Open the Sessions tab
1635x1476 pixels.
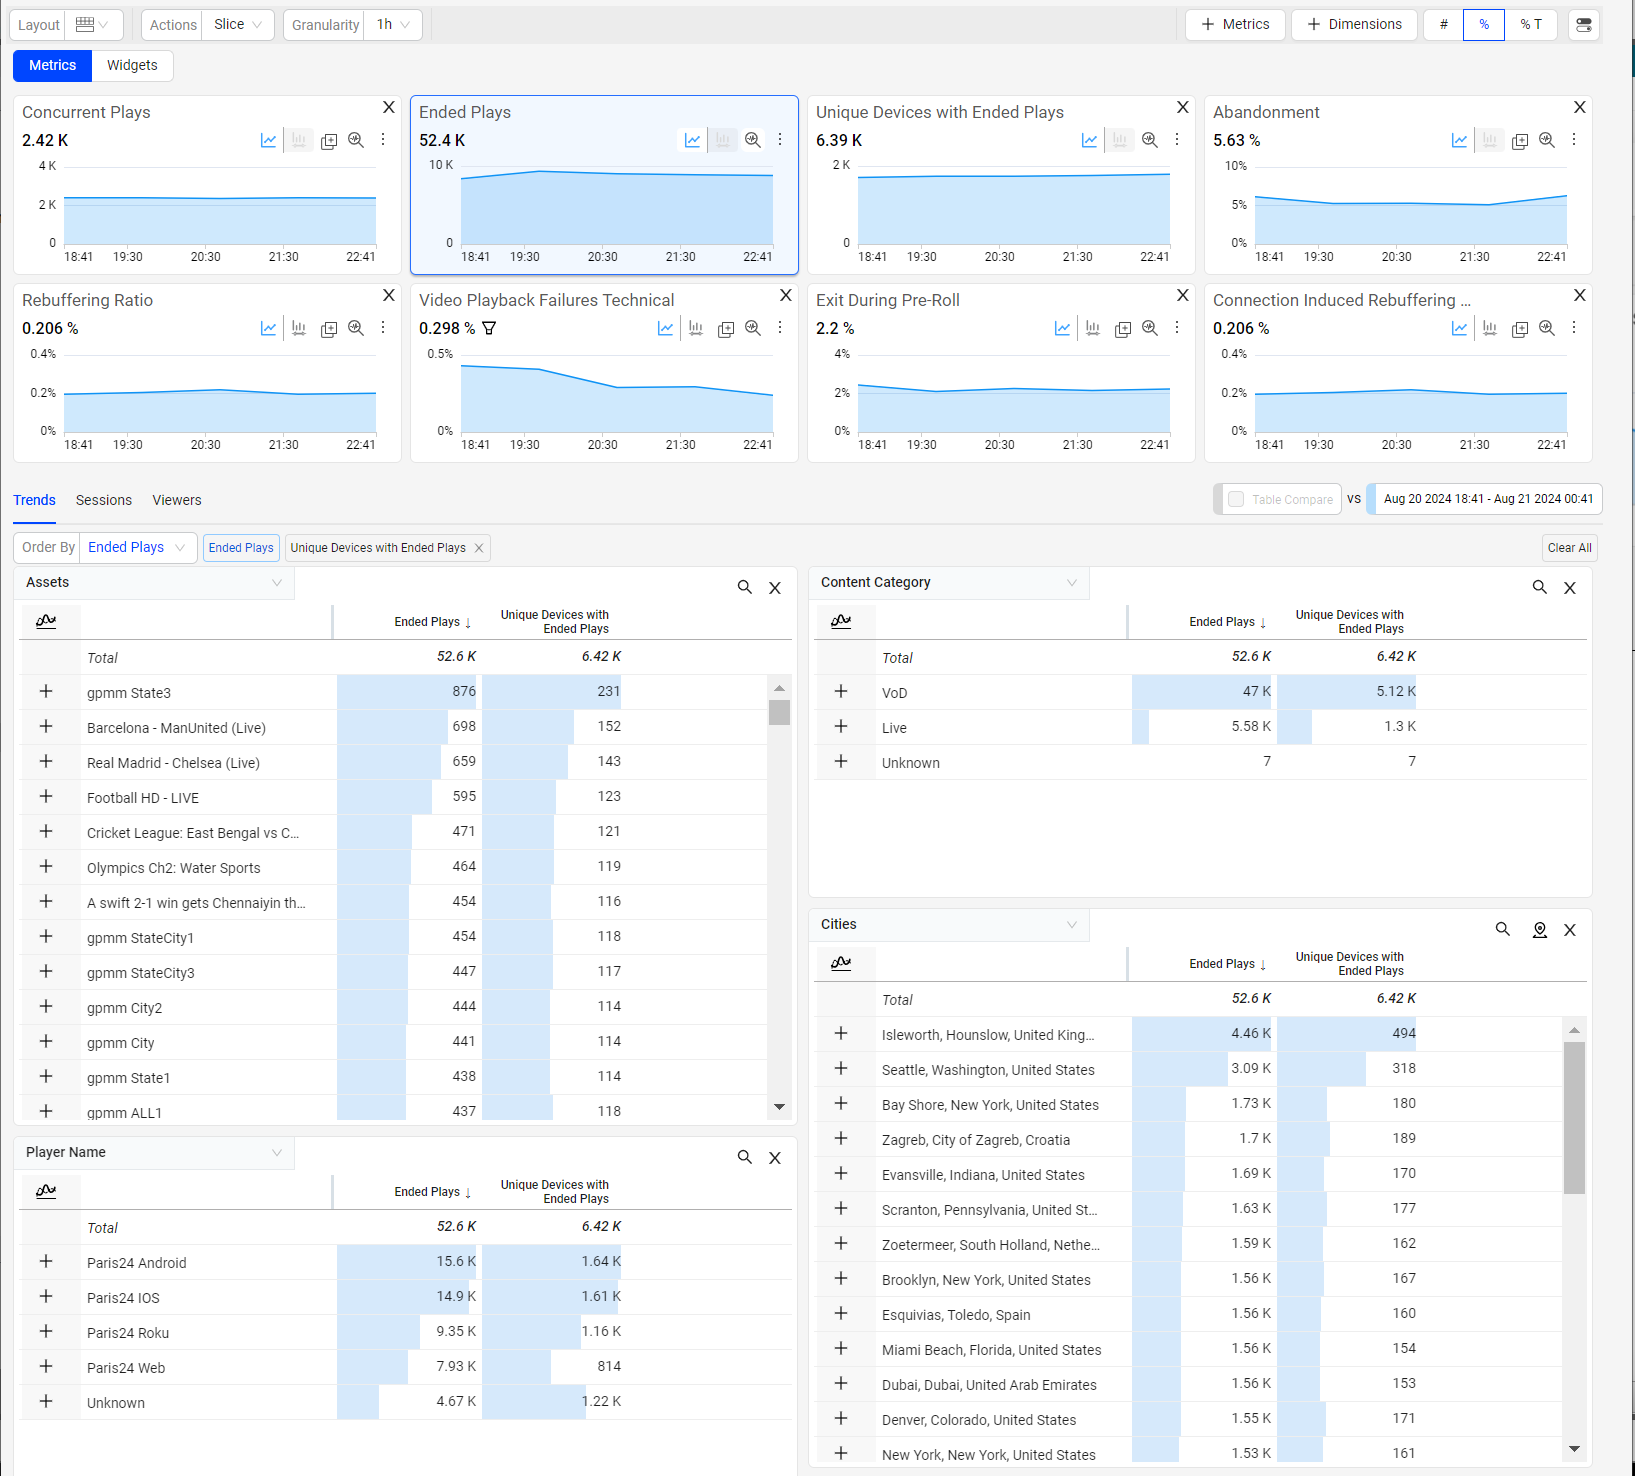click(x=104, y=500)
